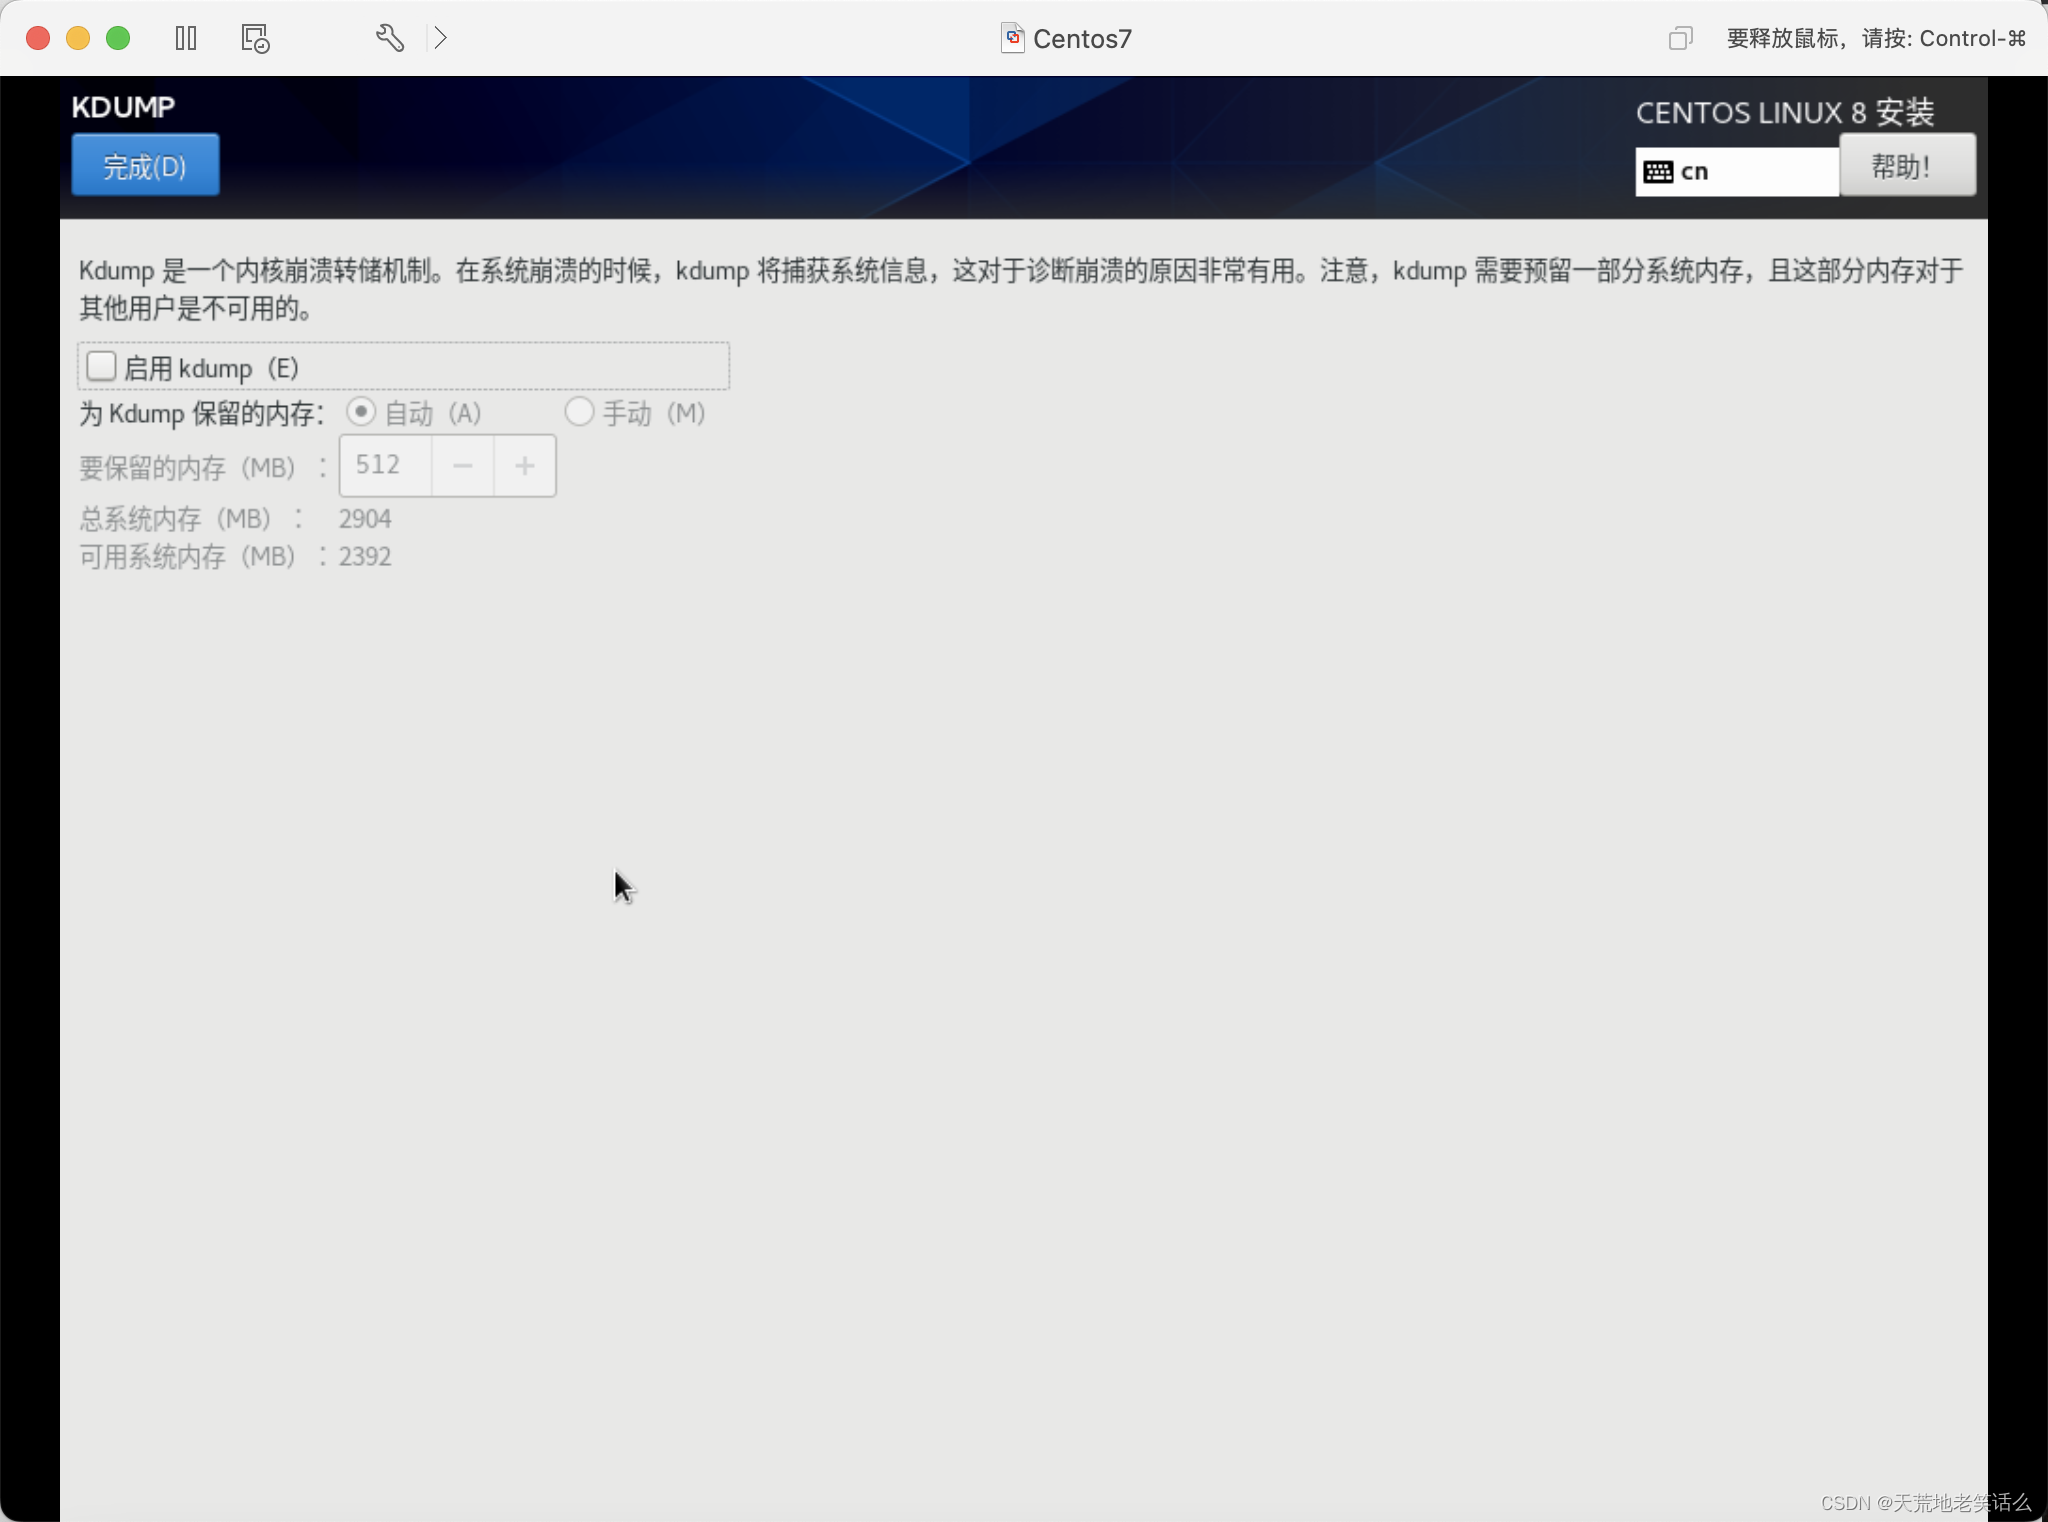The width and height of the screenshot is (2048, 1522).
Task: Select the 手动 (M) radio button
Action: (579, 412)
